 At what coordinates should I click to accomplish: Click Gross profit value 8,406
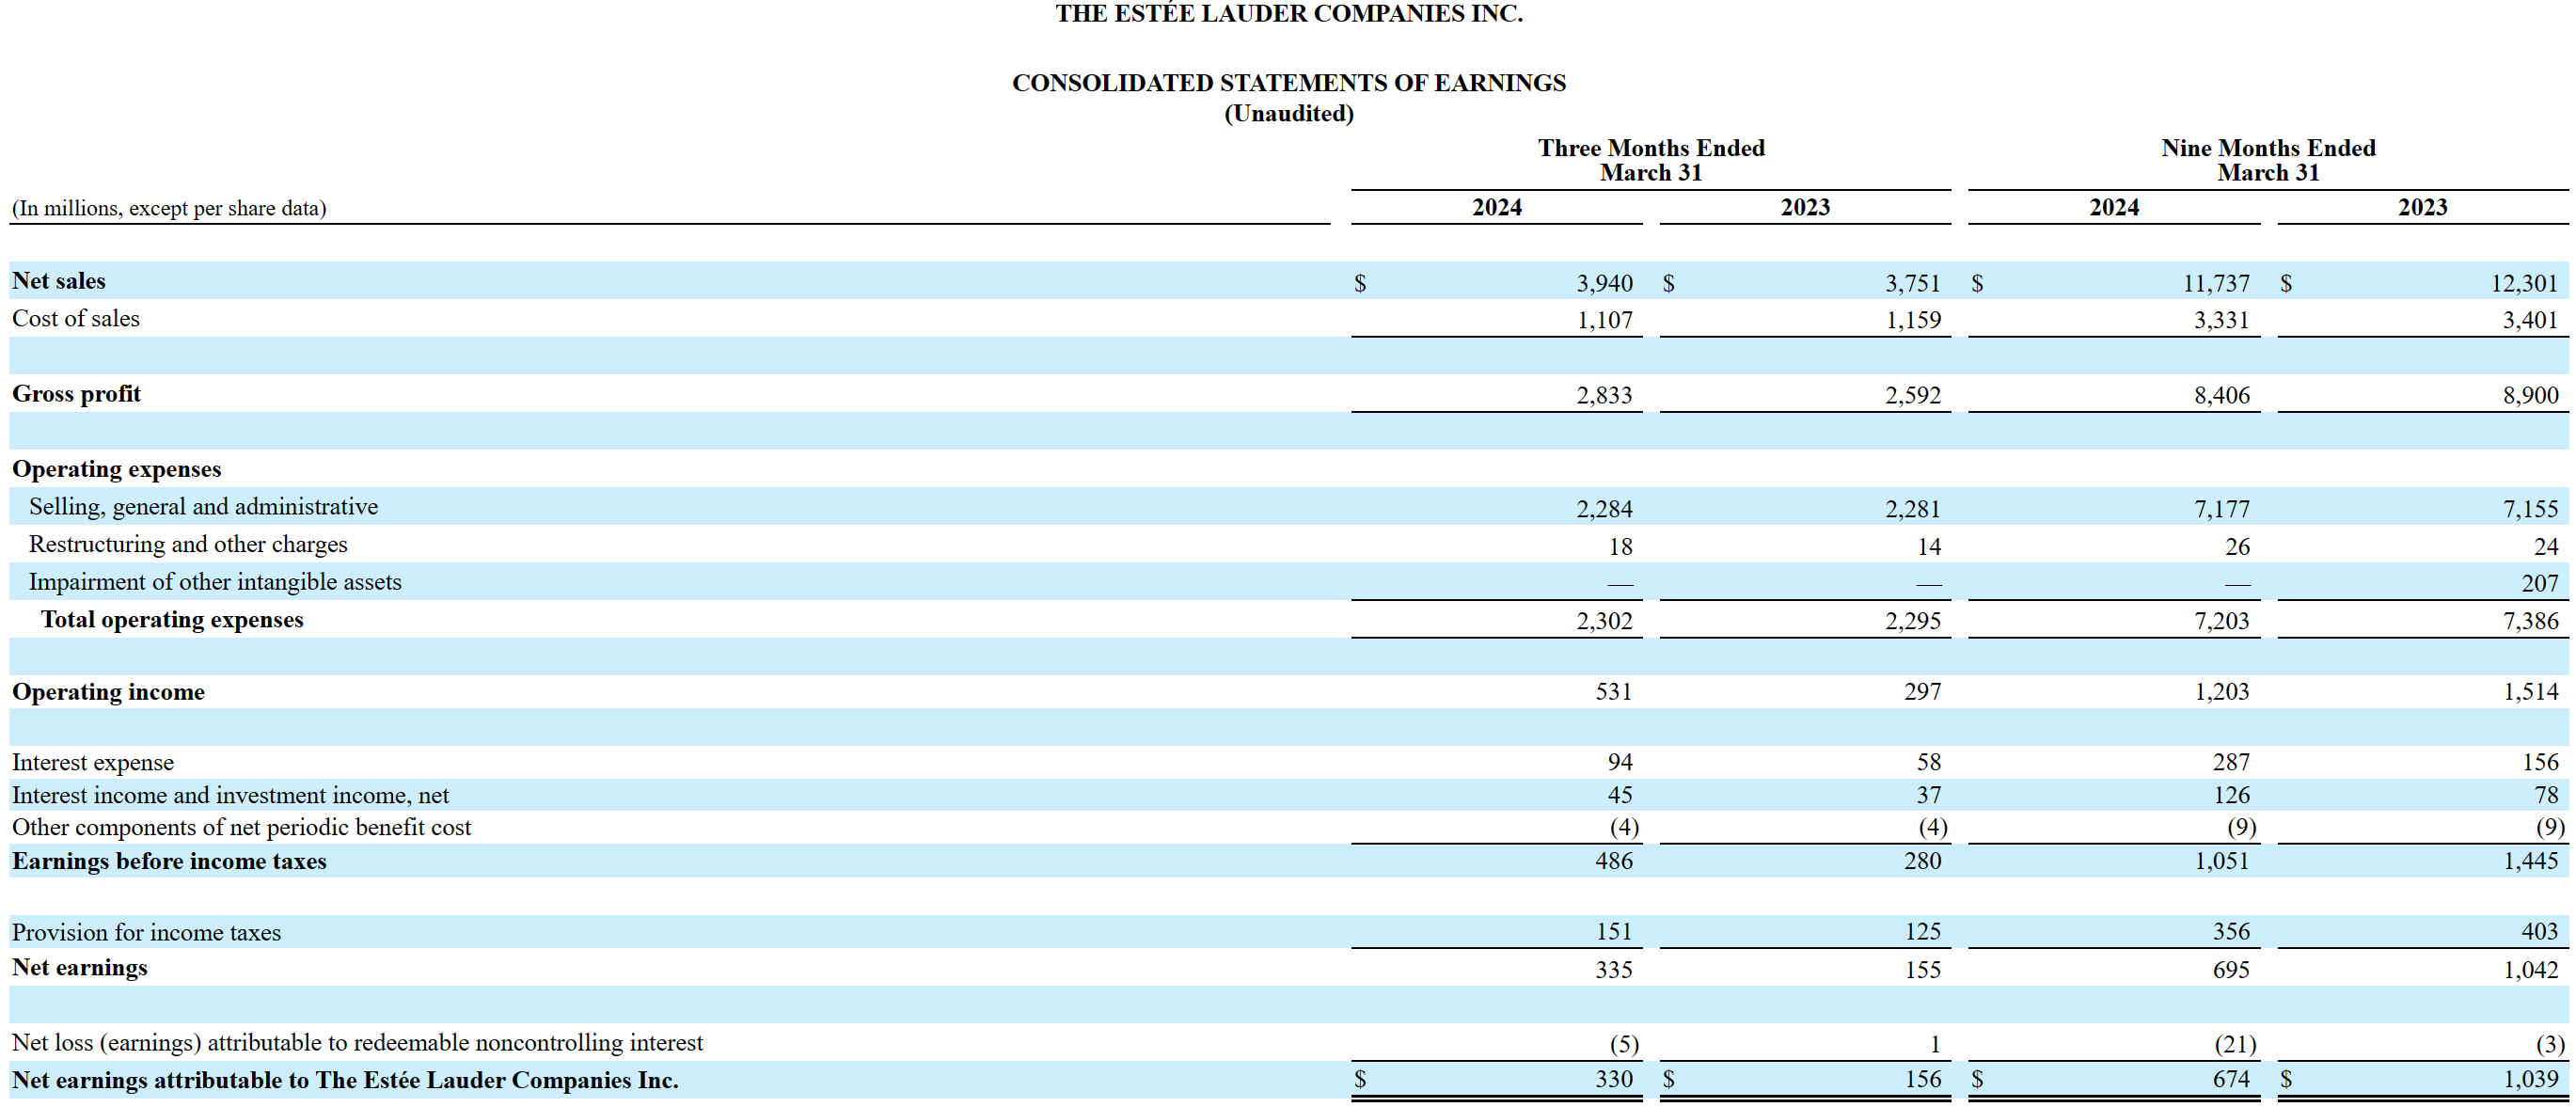click(x=2222, y=396)
